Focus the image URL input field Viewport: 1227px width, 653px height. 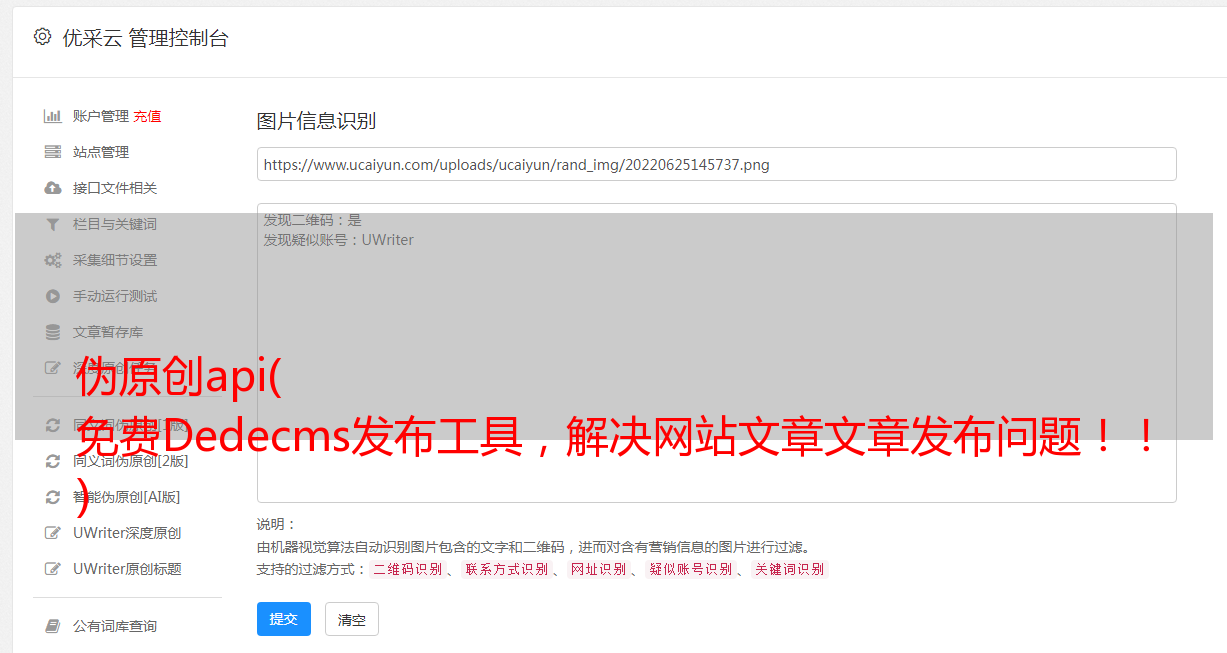(x=716, y=164)
